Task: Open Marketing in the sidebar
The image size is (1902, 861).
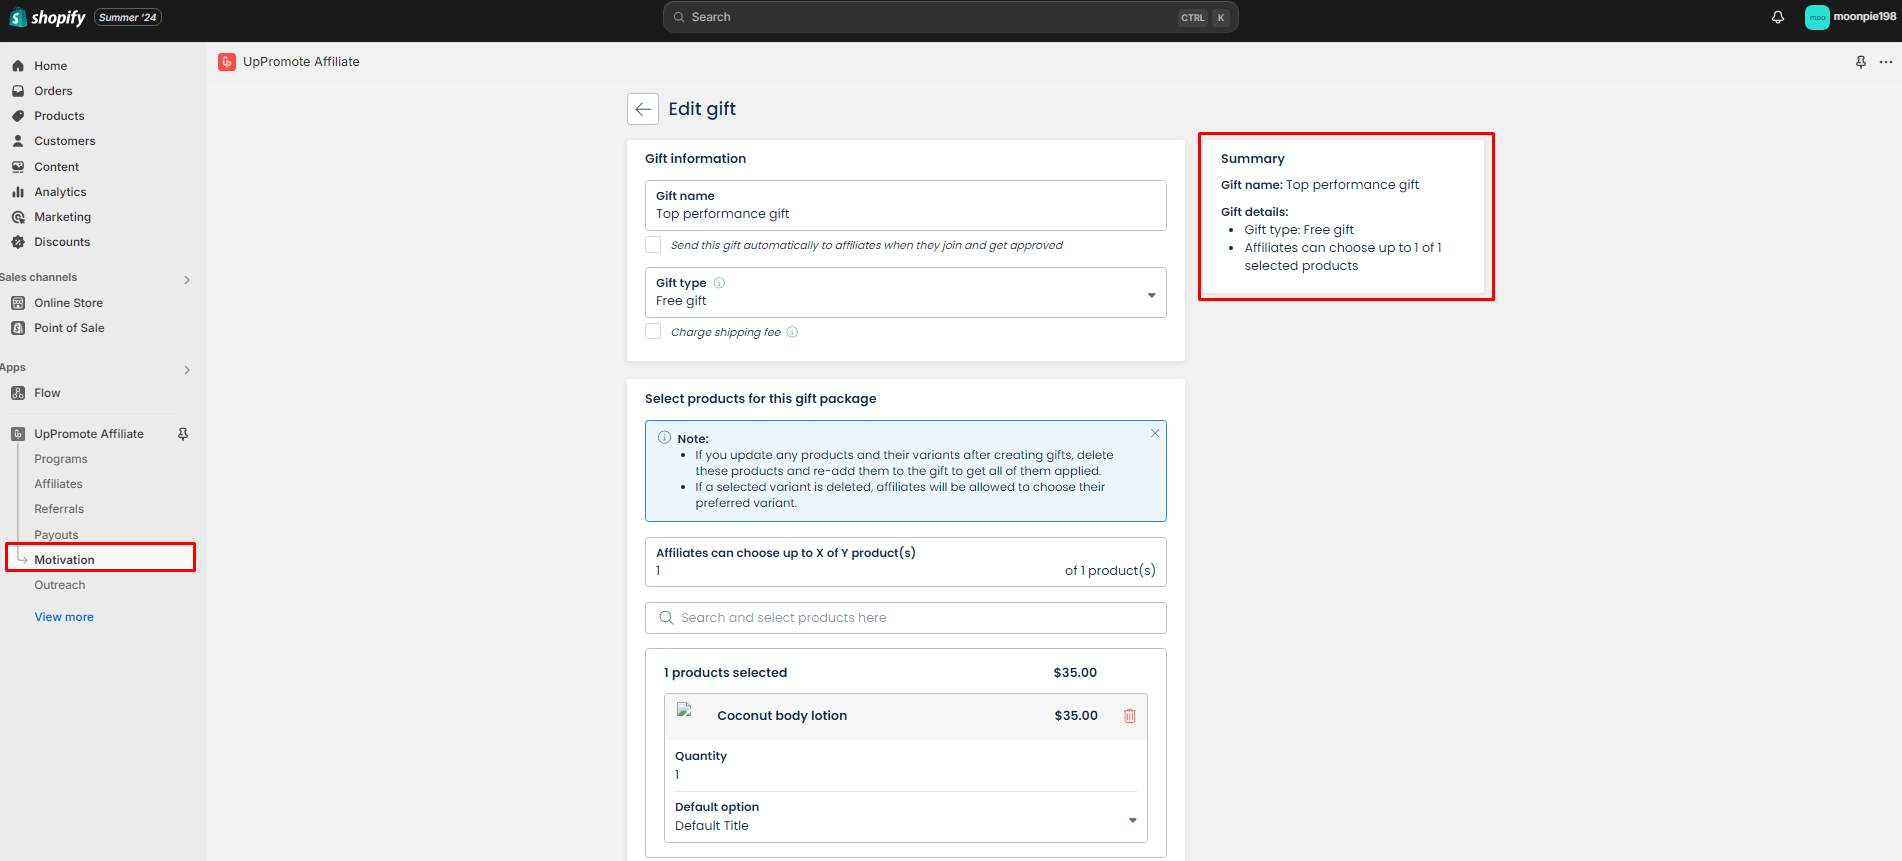Action: (62, 217)
